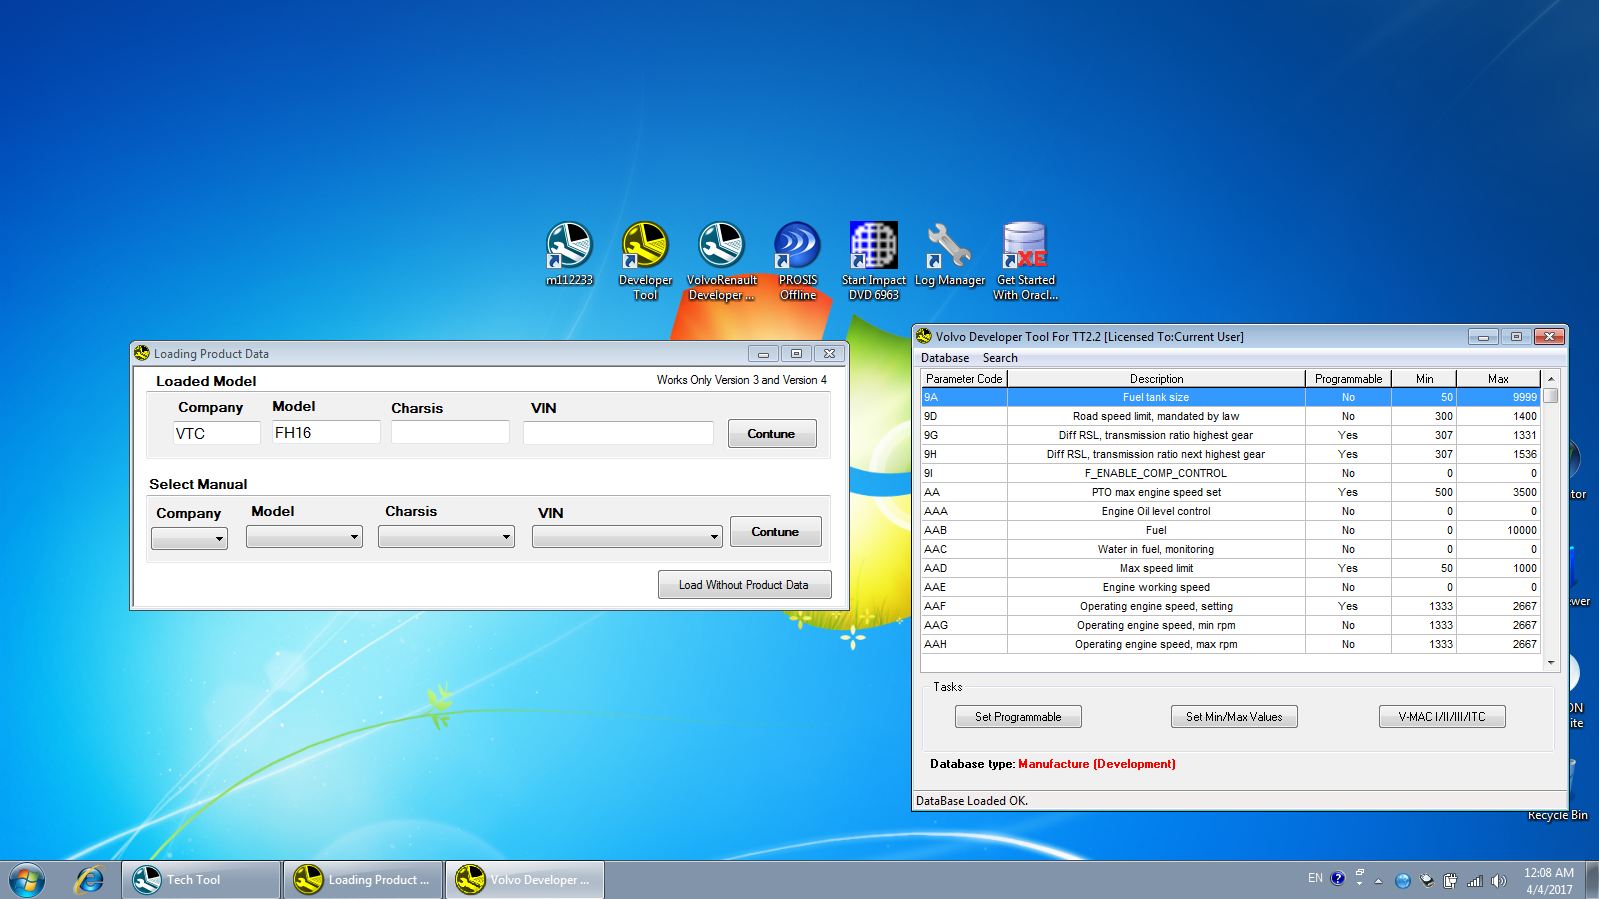This screenshot has height=899, width=1599.
Task: Select row AA PTO max engine speed set
Action: click(1230, 492)
